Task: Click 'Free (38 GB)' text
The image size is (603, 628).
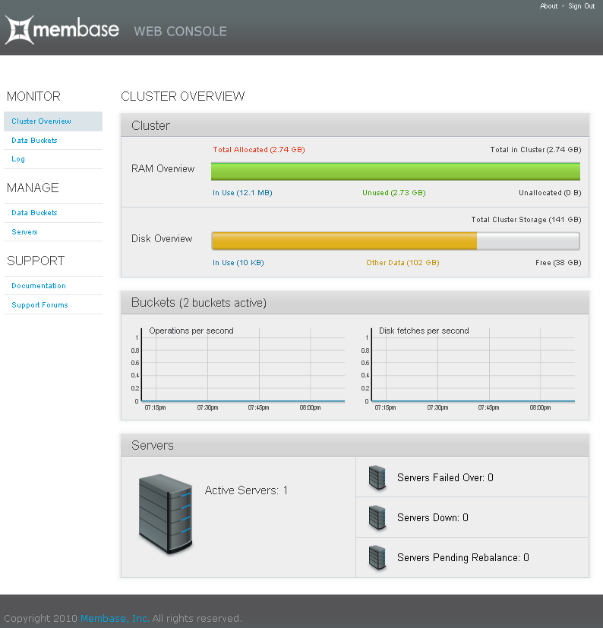Action: point(558,263)
